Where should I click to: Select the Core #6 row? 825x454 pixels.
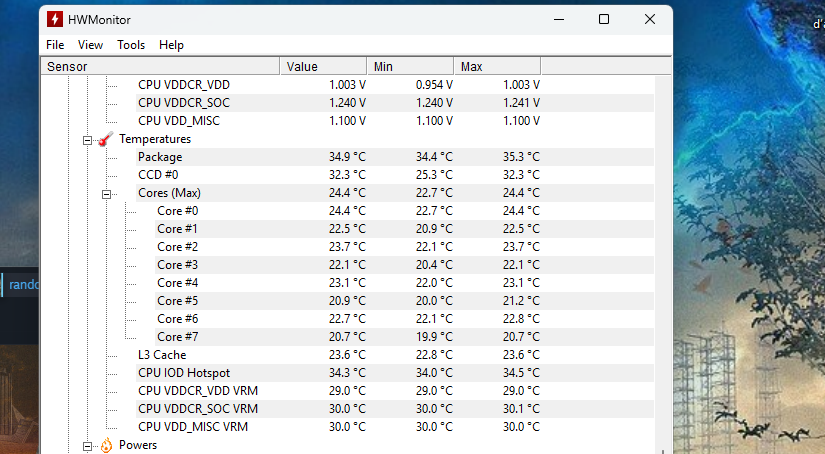coord(404,319)
